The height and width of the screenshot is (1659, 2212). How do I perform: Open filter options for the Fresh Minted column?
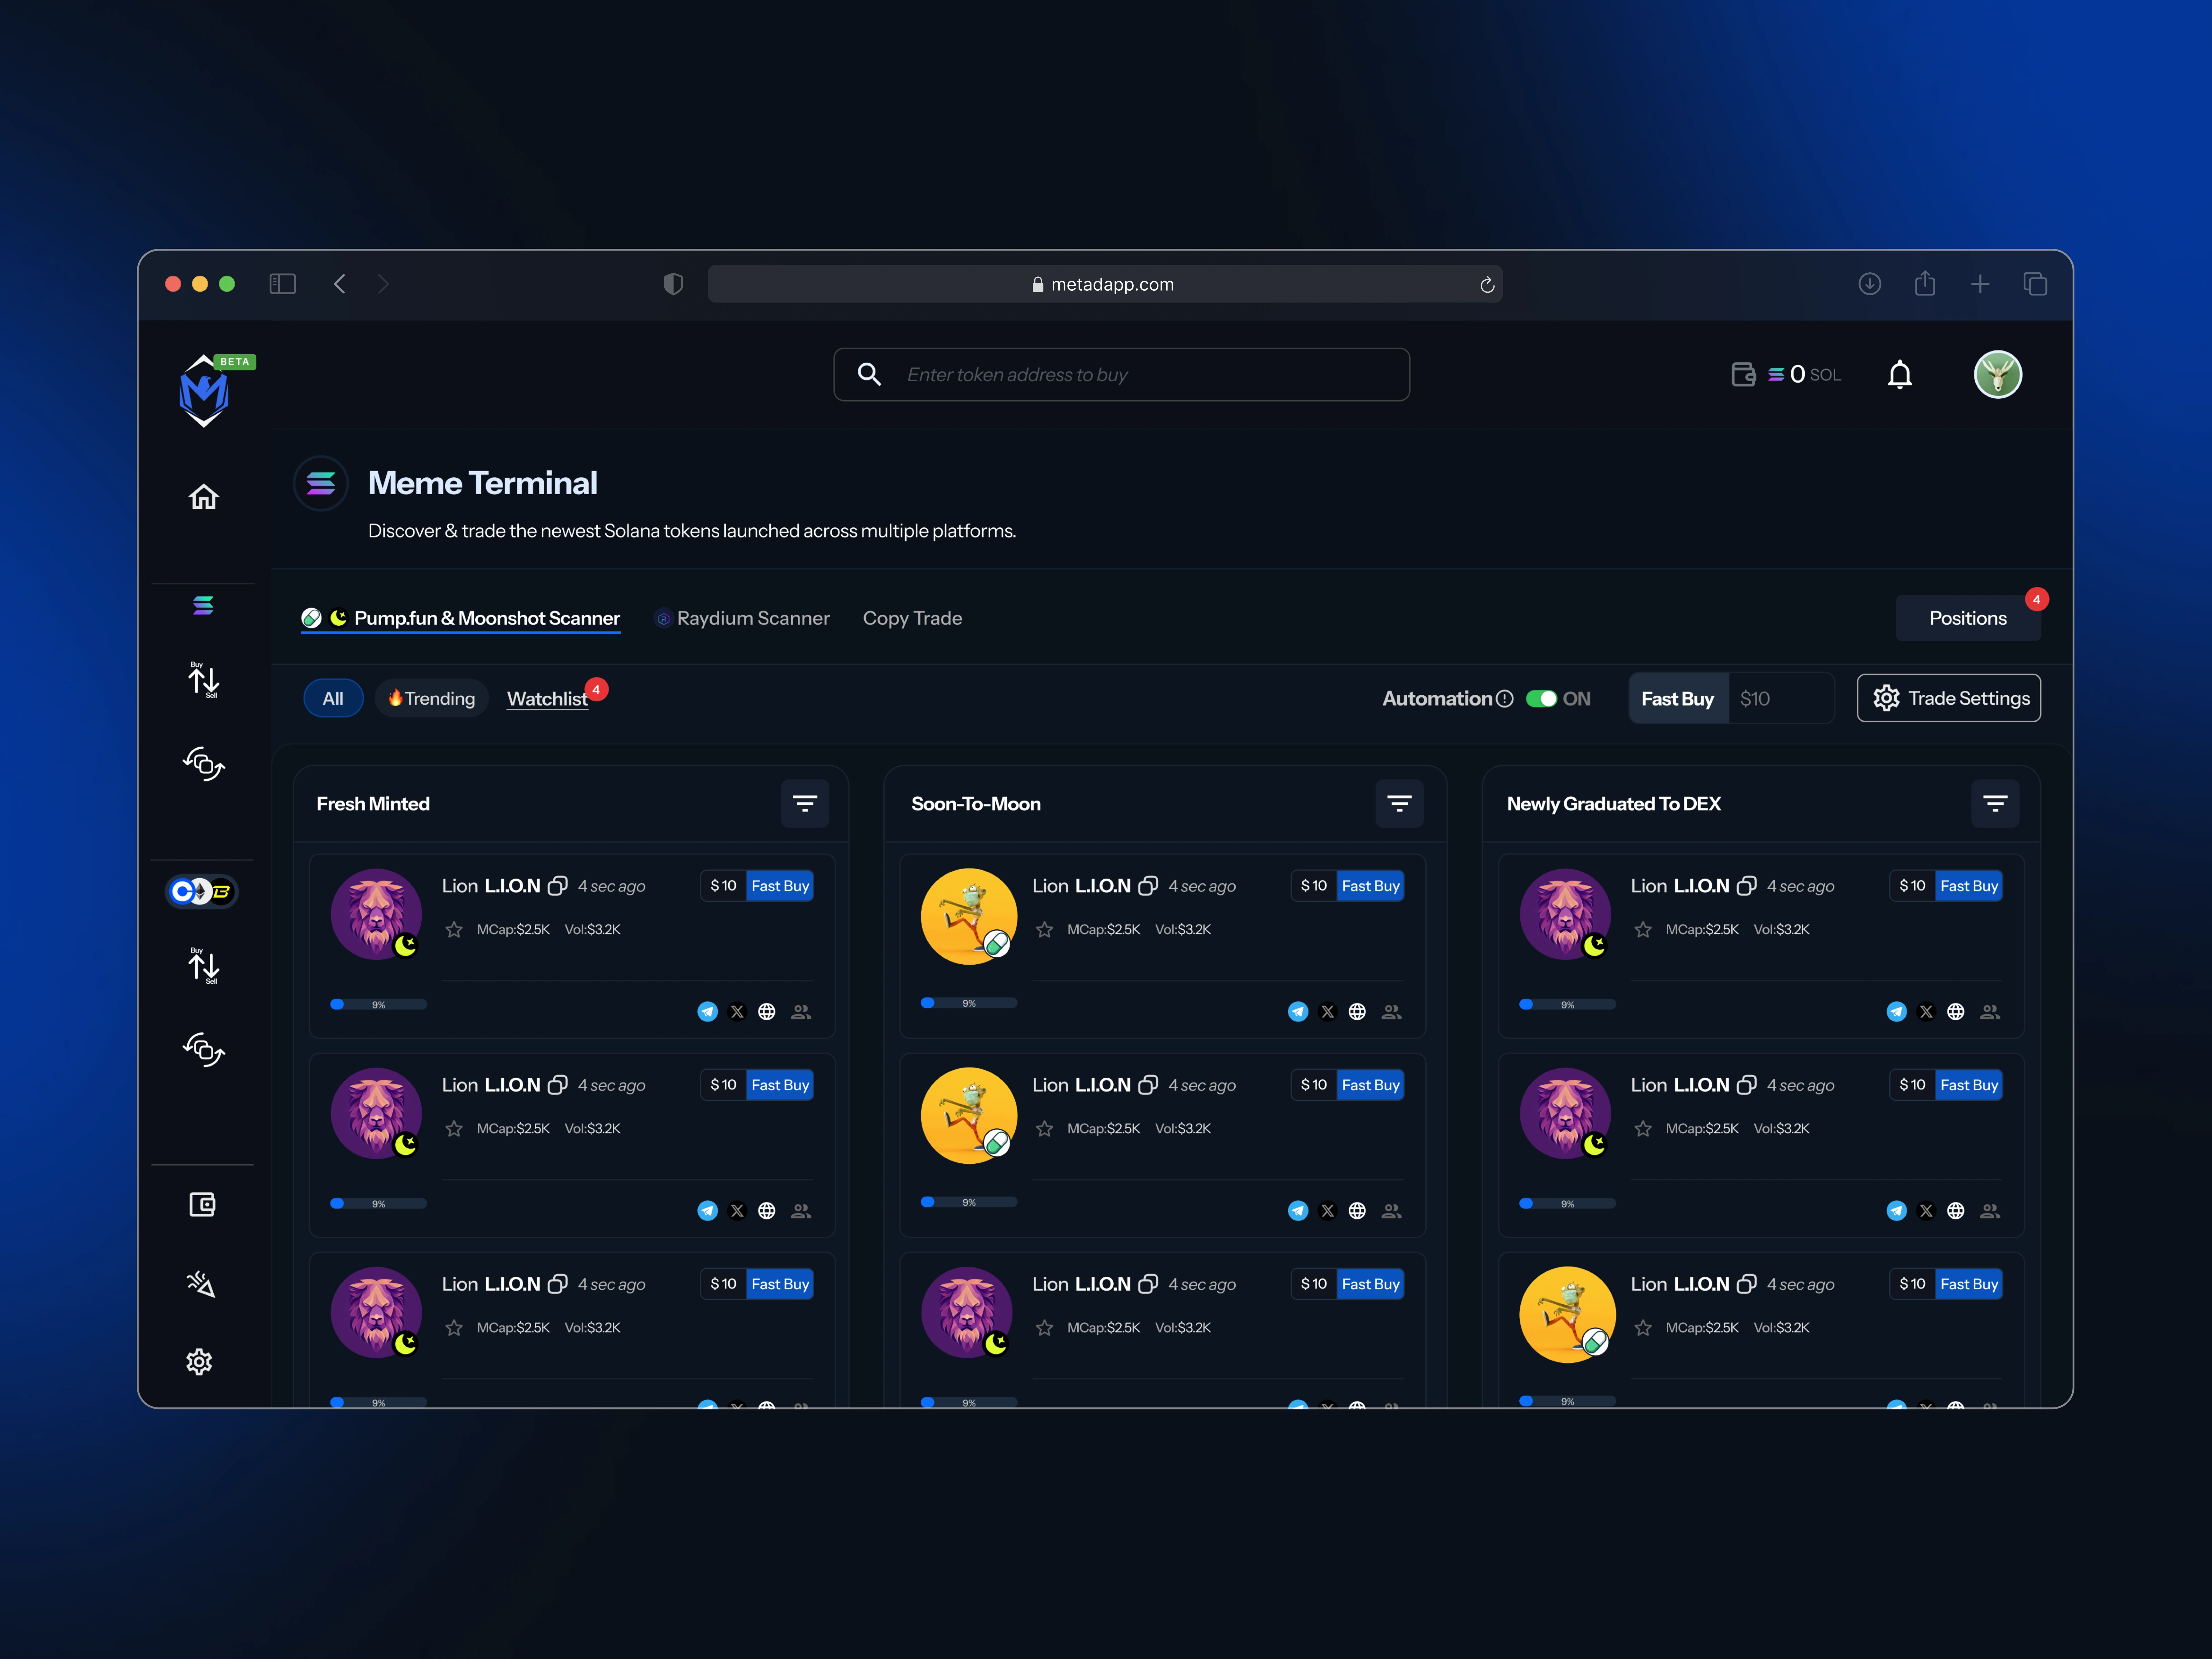tap(805, 803)
